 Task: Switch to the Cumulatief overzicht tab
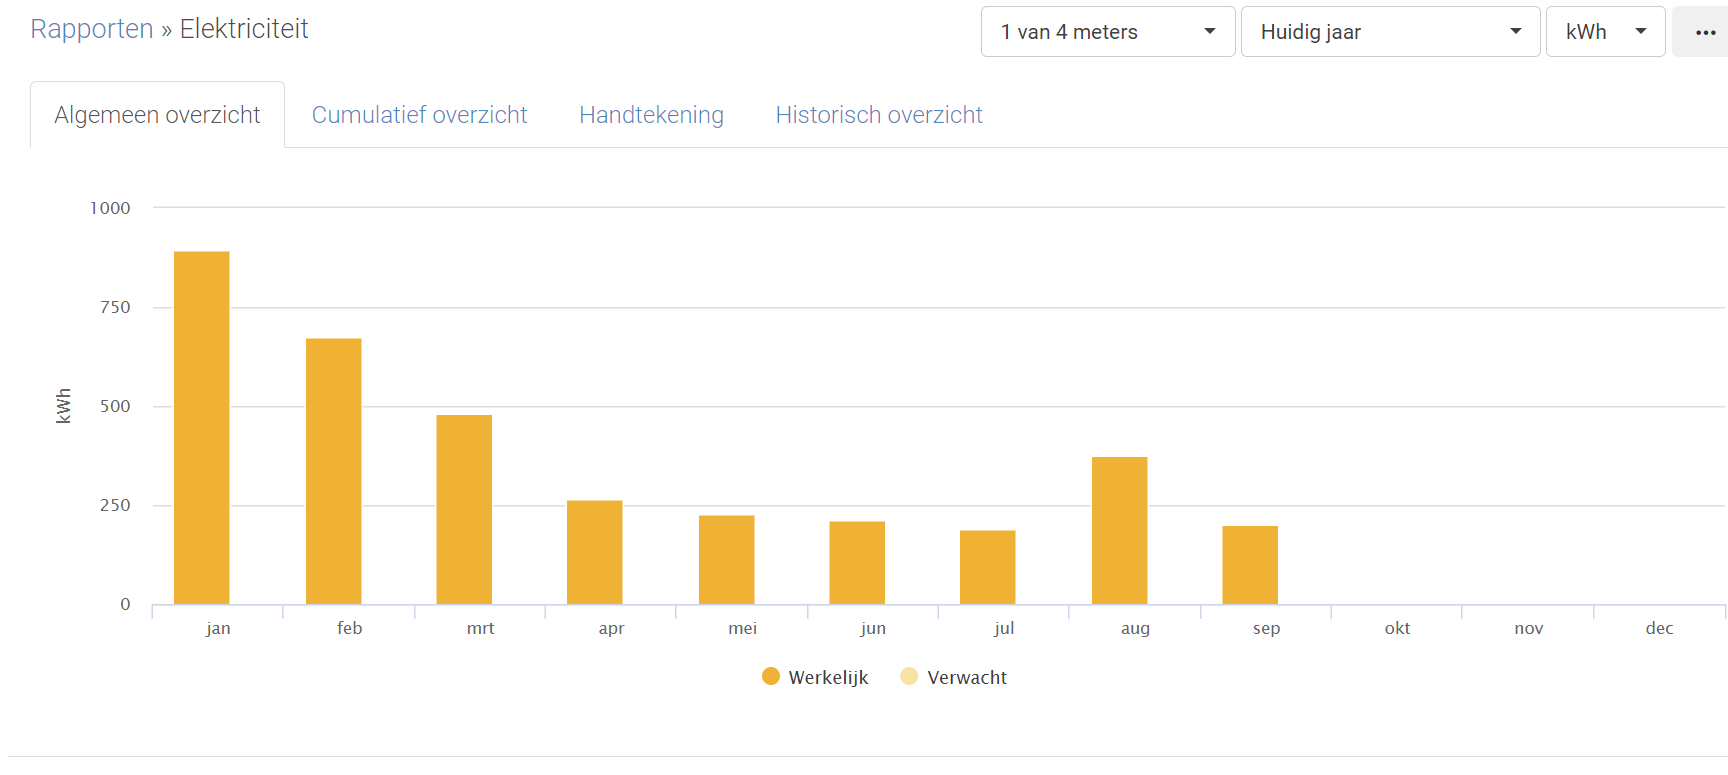[x=419, y=115]
